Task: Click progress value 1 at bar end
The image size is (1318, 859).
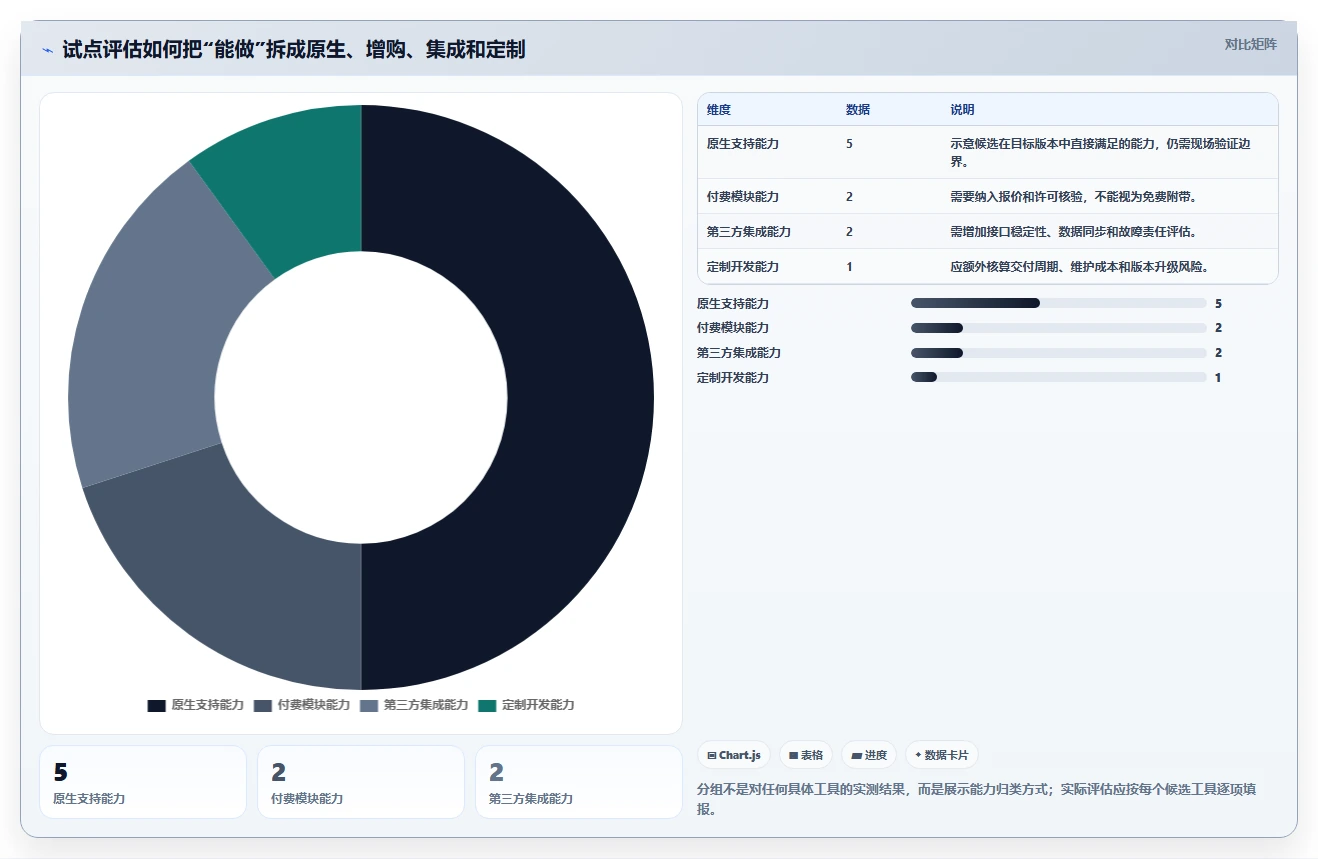Action: [x=1218, y=378]
